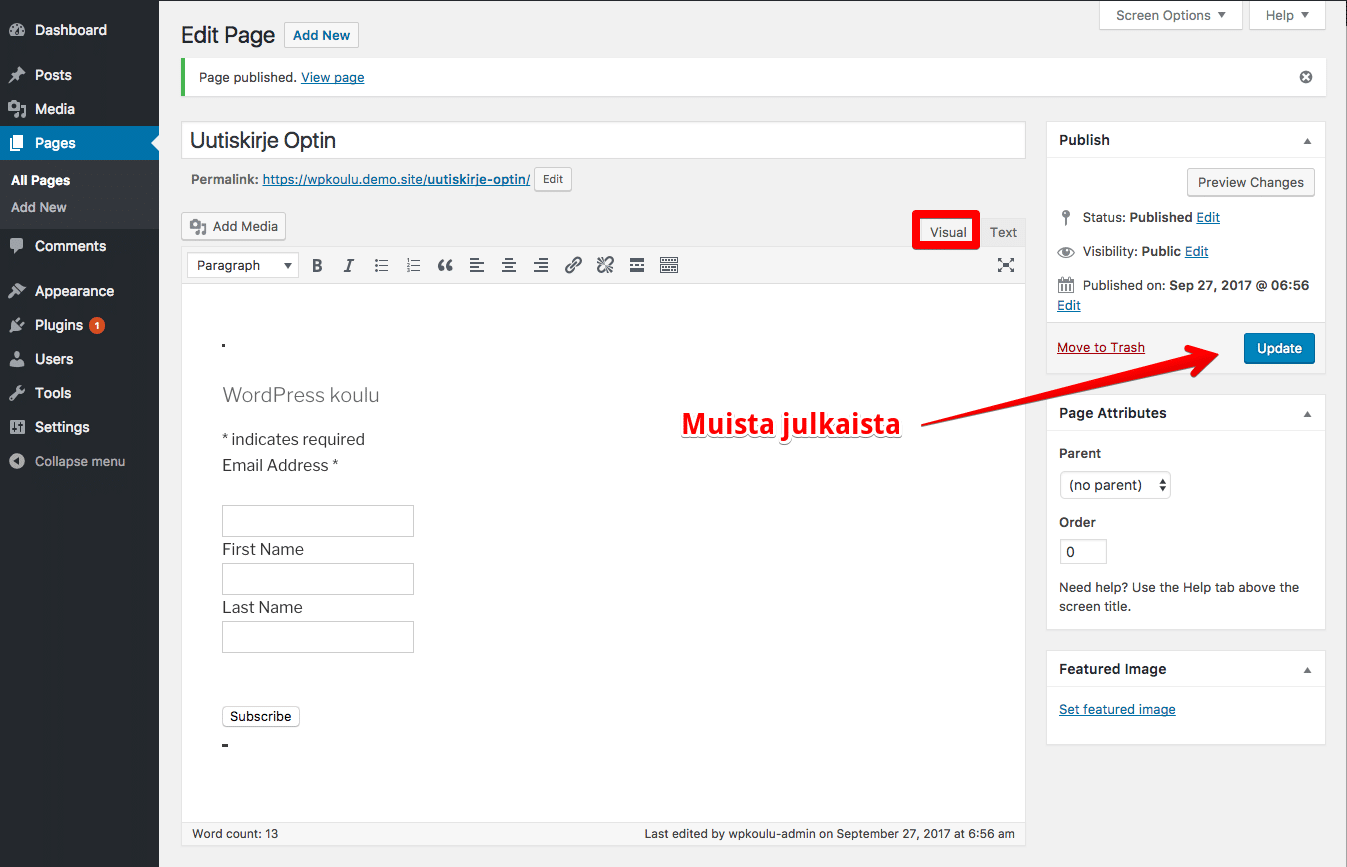Click the View page link
This screenshot has width=1347, height=867.
[333, 77]
